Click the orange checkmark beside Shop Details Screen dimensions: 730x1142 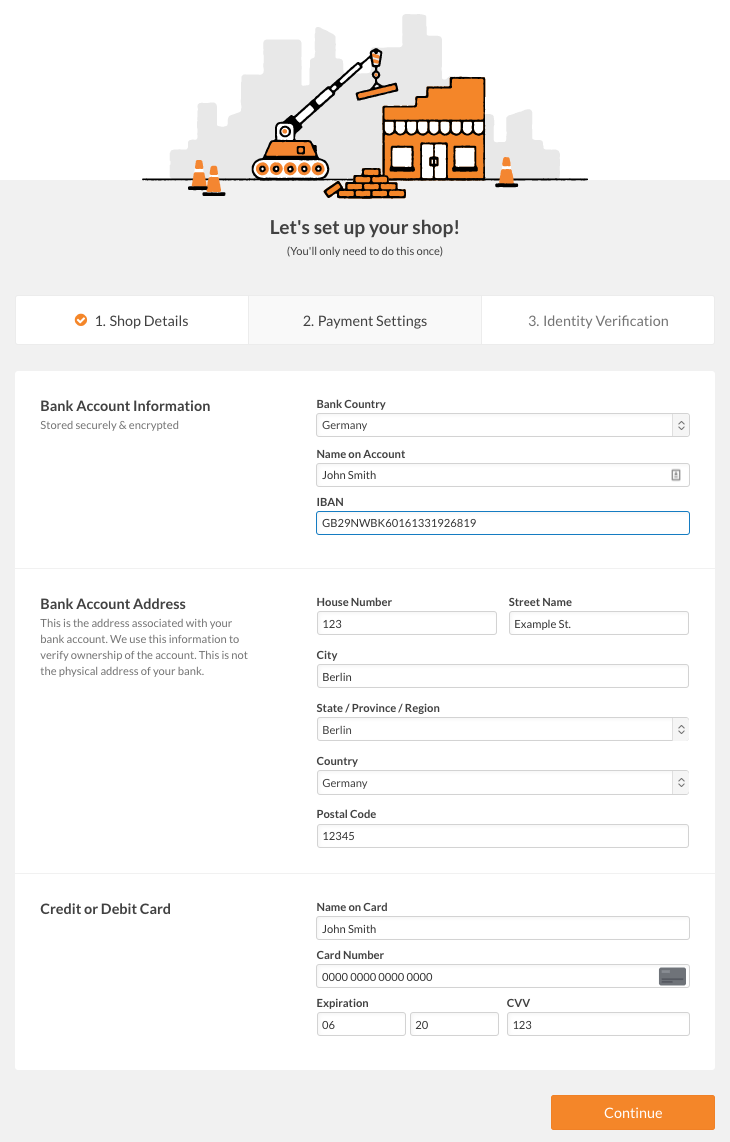81,320
